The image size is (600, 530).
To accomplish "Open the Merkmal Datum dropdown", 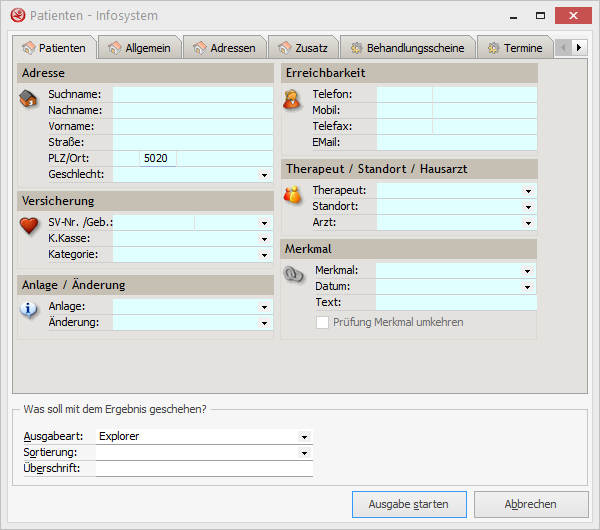I will [x=528, y=286].
